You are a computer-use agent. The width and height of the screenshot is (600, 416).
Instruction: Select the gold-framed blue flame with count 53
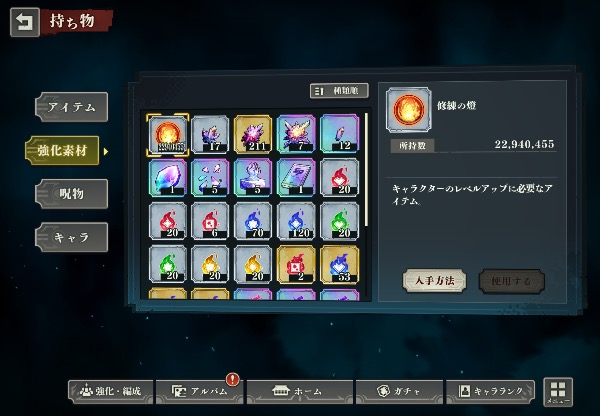[339, 264]
